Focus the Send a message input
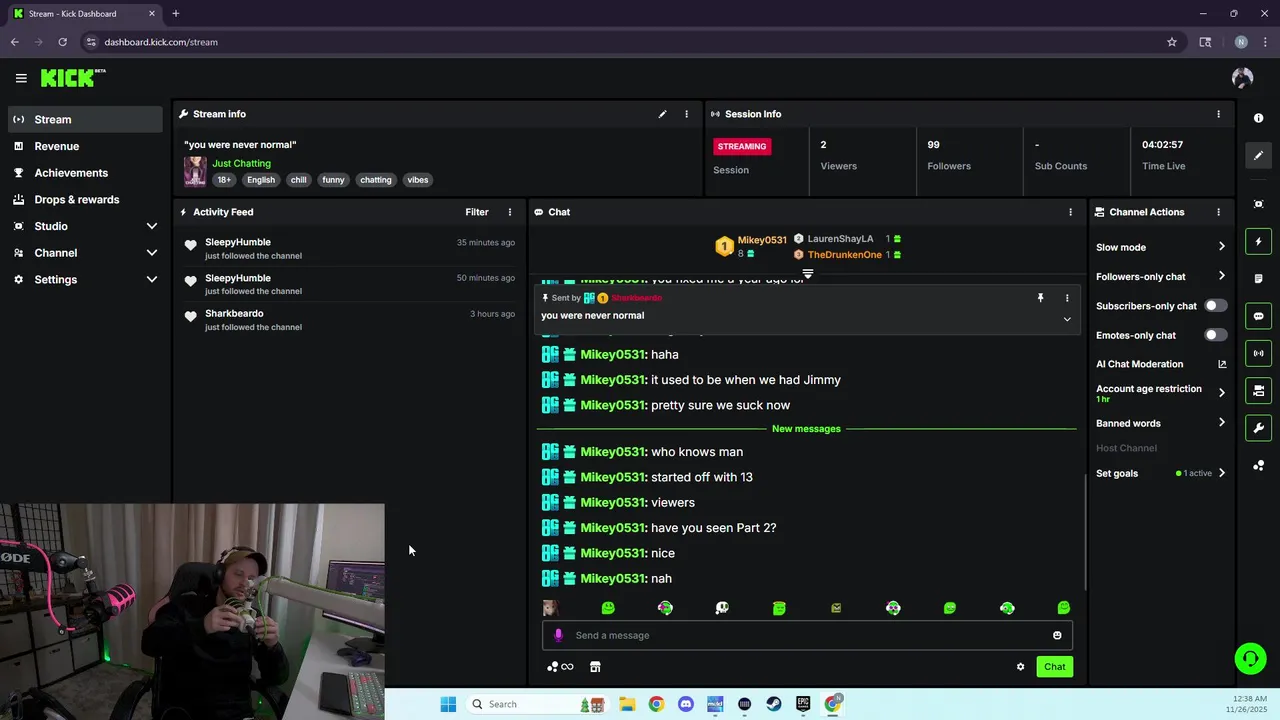Screen dimensions: 1280x720 pos(807,635)
